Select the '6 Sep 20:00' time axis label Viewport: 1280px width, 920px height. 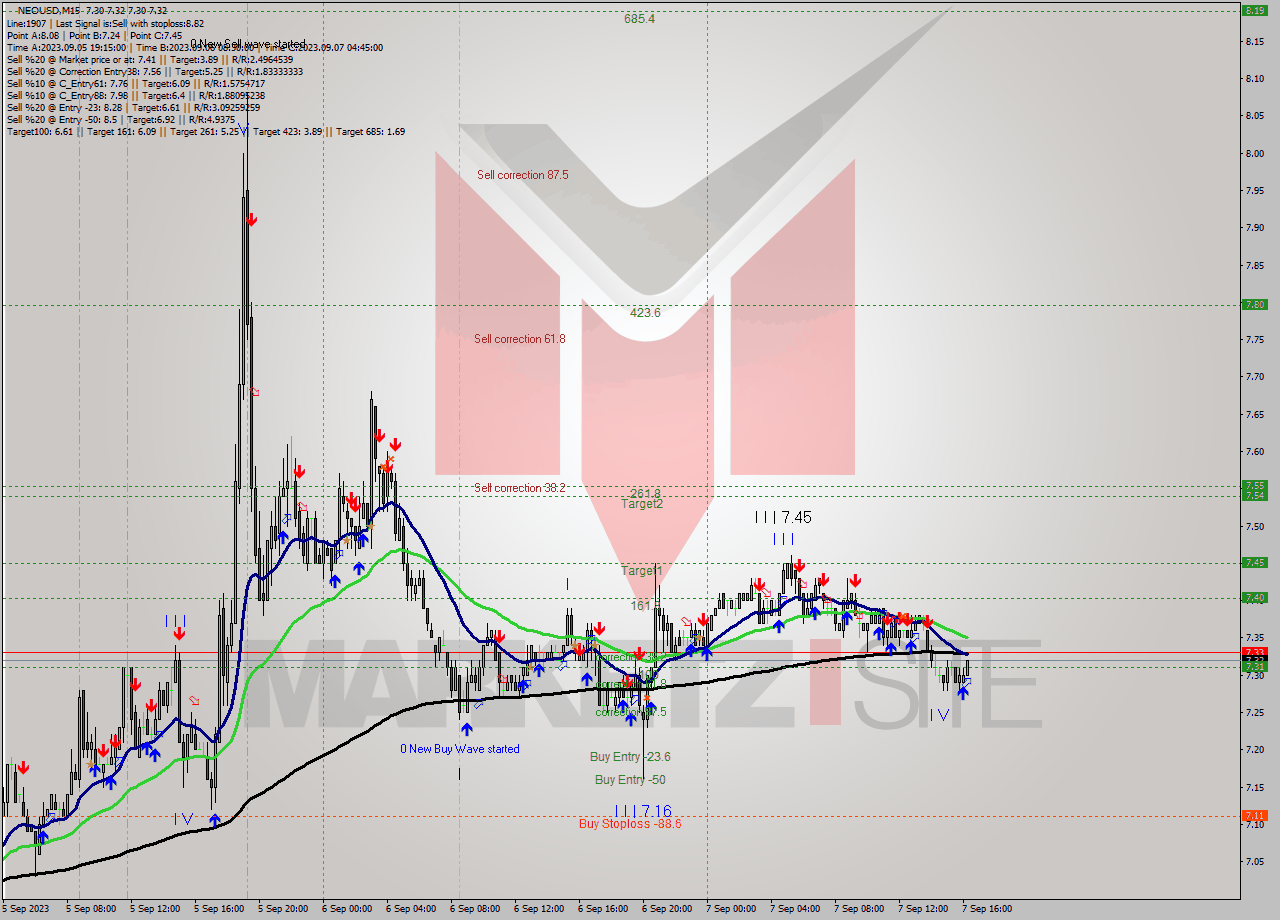pyautogui.click(x=669, y=909)
